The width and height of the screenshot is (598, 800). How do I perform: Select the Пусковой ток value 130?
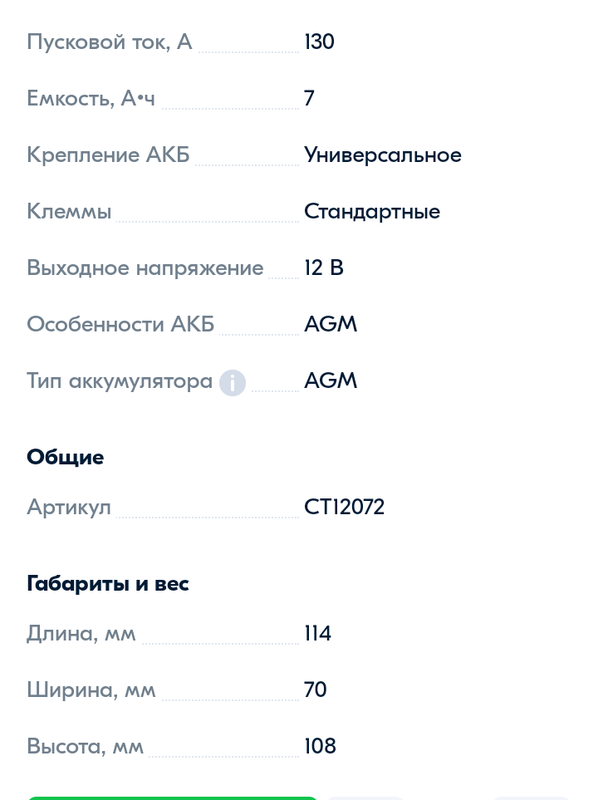319,42
